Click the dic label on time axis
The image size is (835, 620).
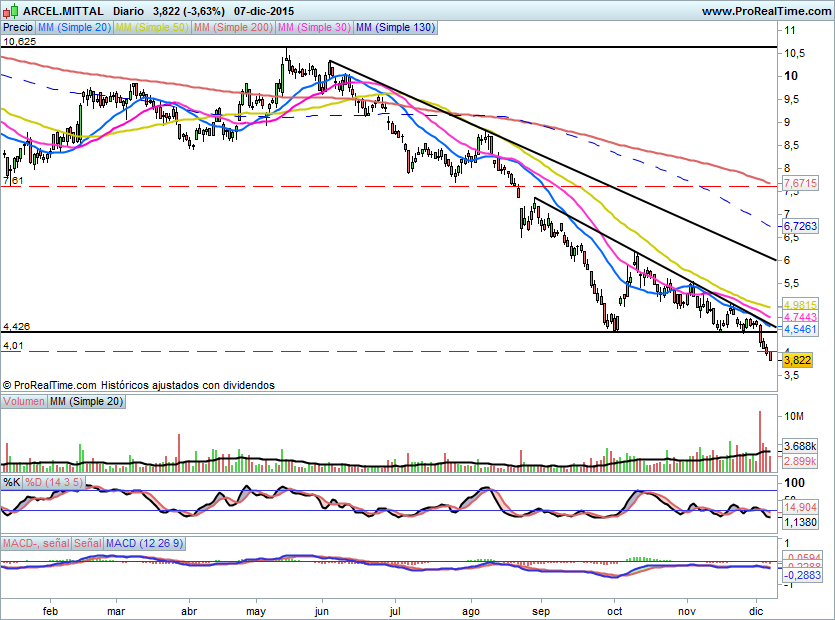click(x=756, y=611)
